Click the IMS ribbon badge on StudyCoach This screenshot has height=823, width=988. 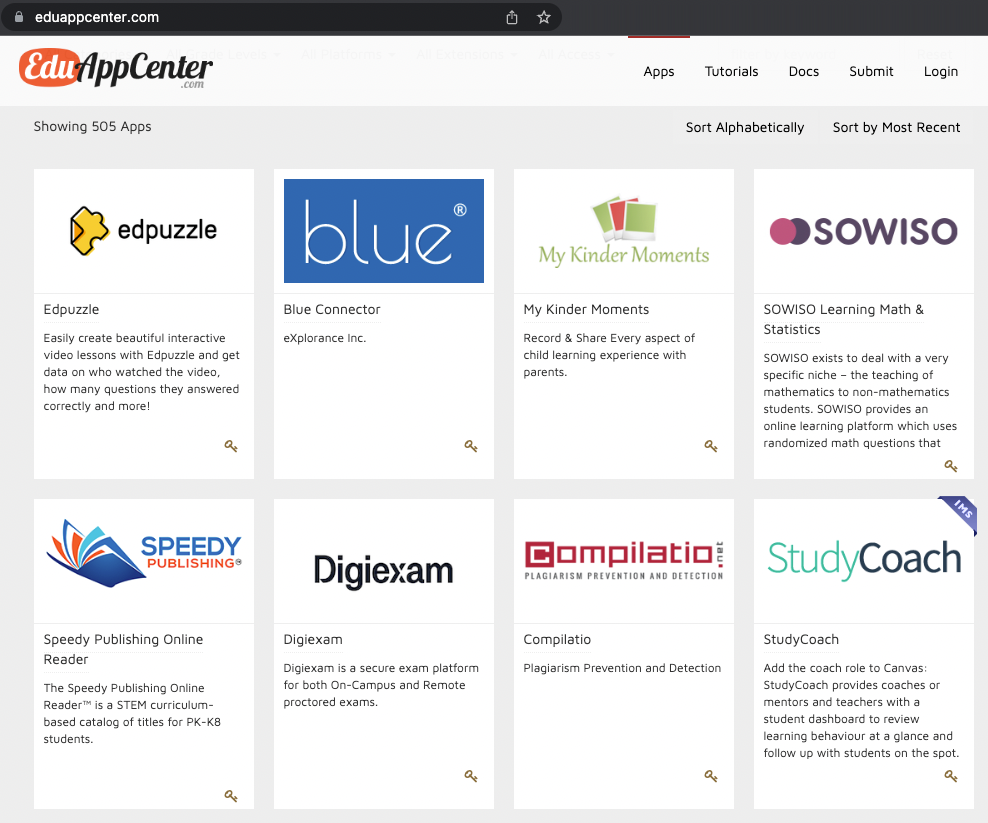[x=961, y=512]
